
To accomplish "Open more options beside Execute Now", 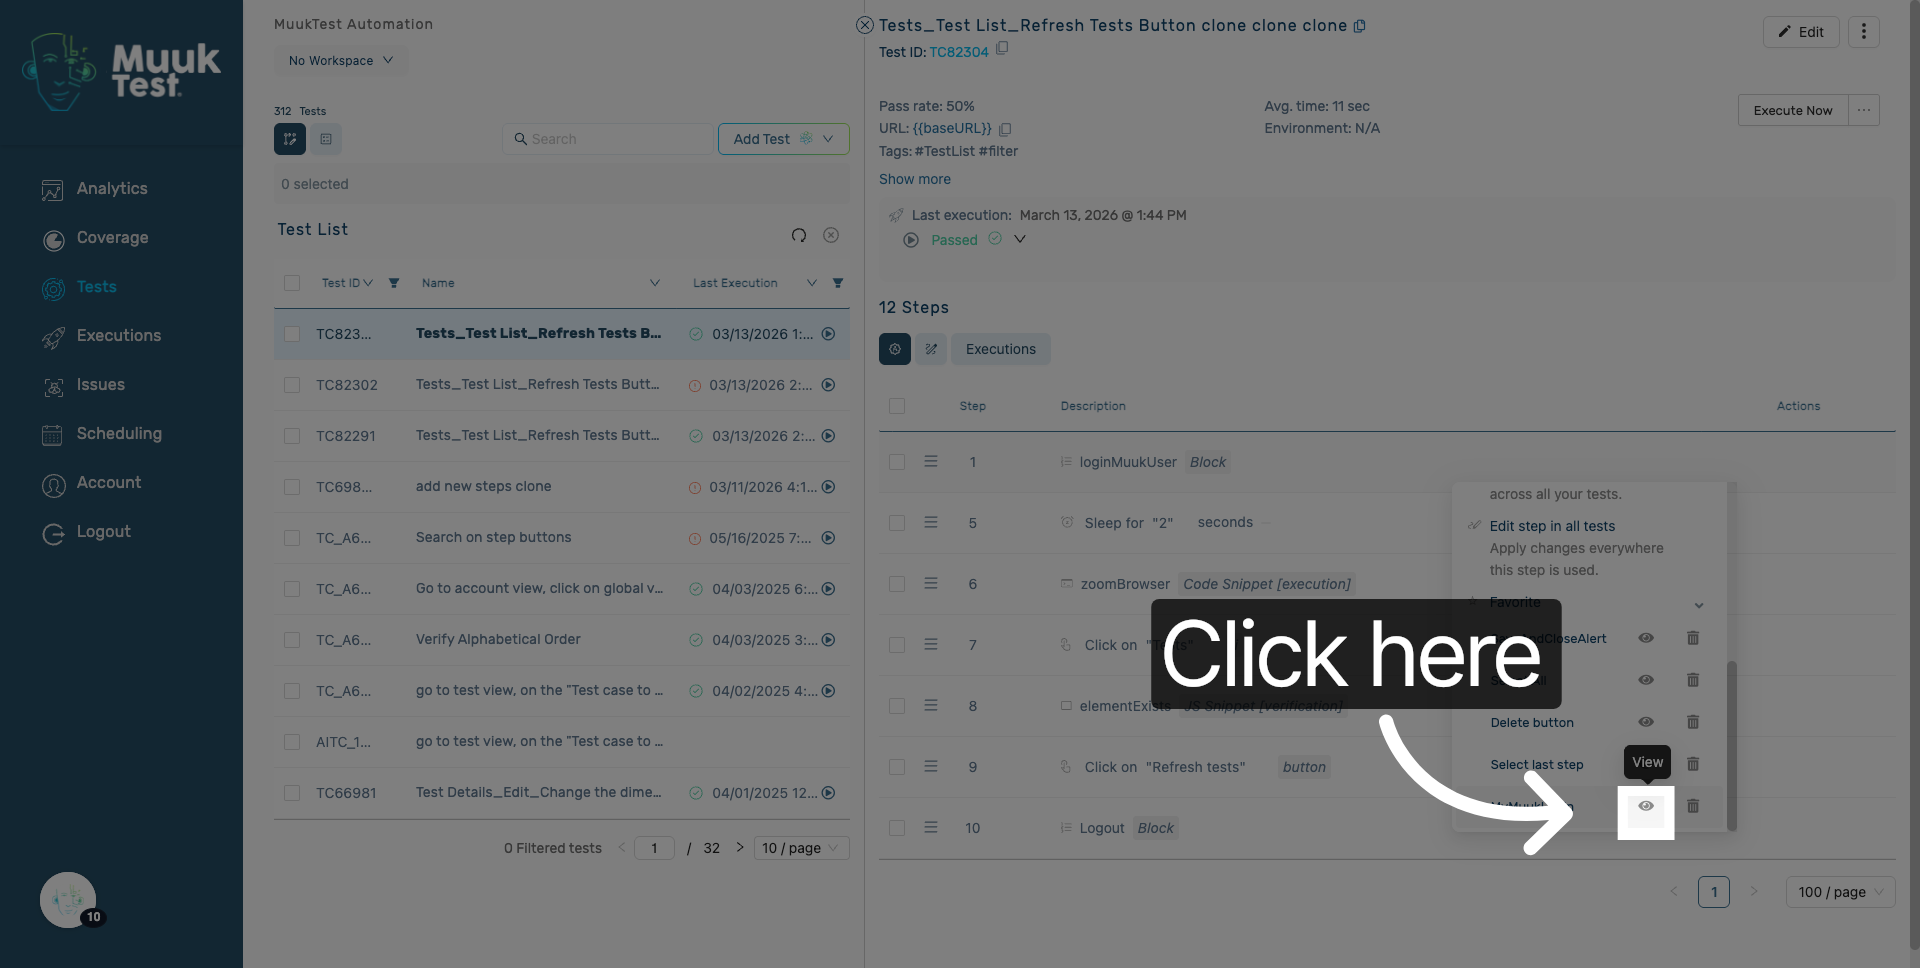I will (1864, 110).
